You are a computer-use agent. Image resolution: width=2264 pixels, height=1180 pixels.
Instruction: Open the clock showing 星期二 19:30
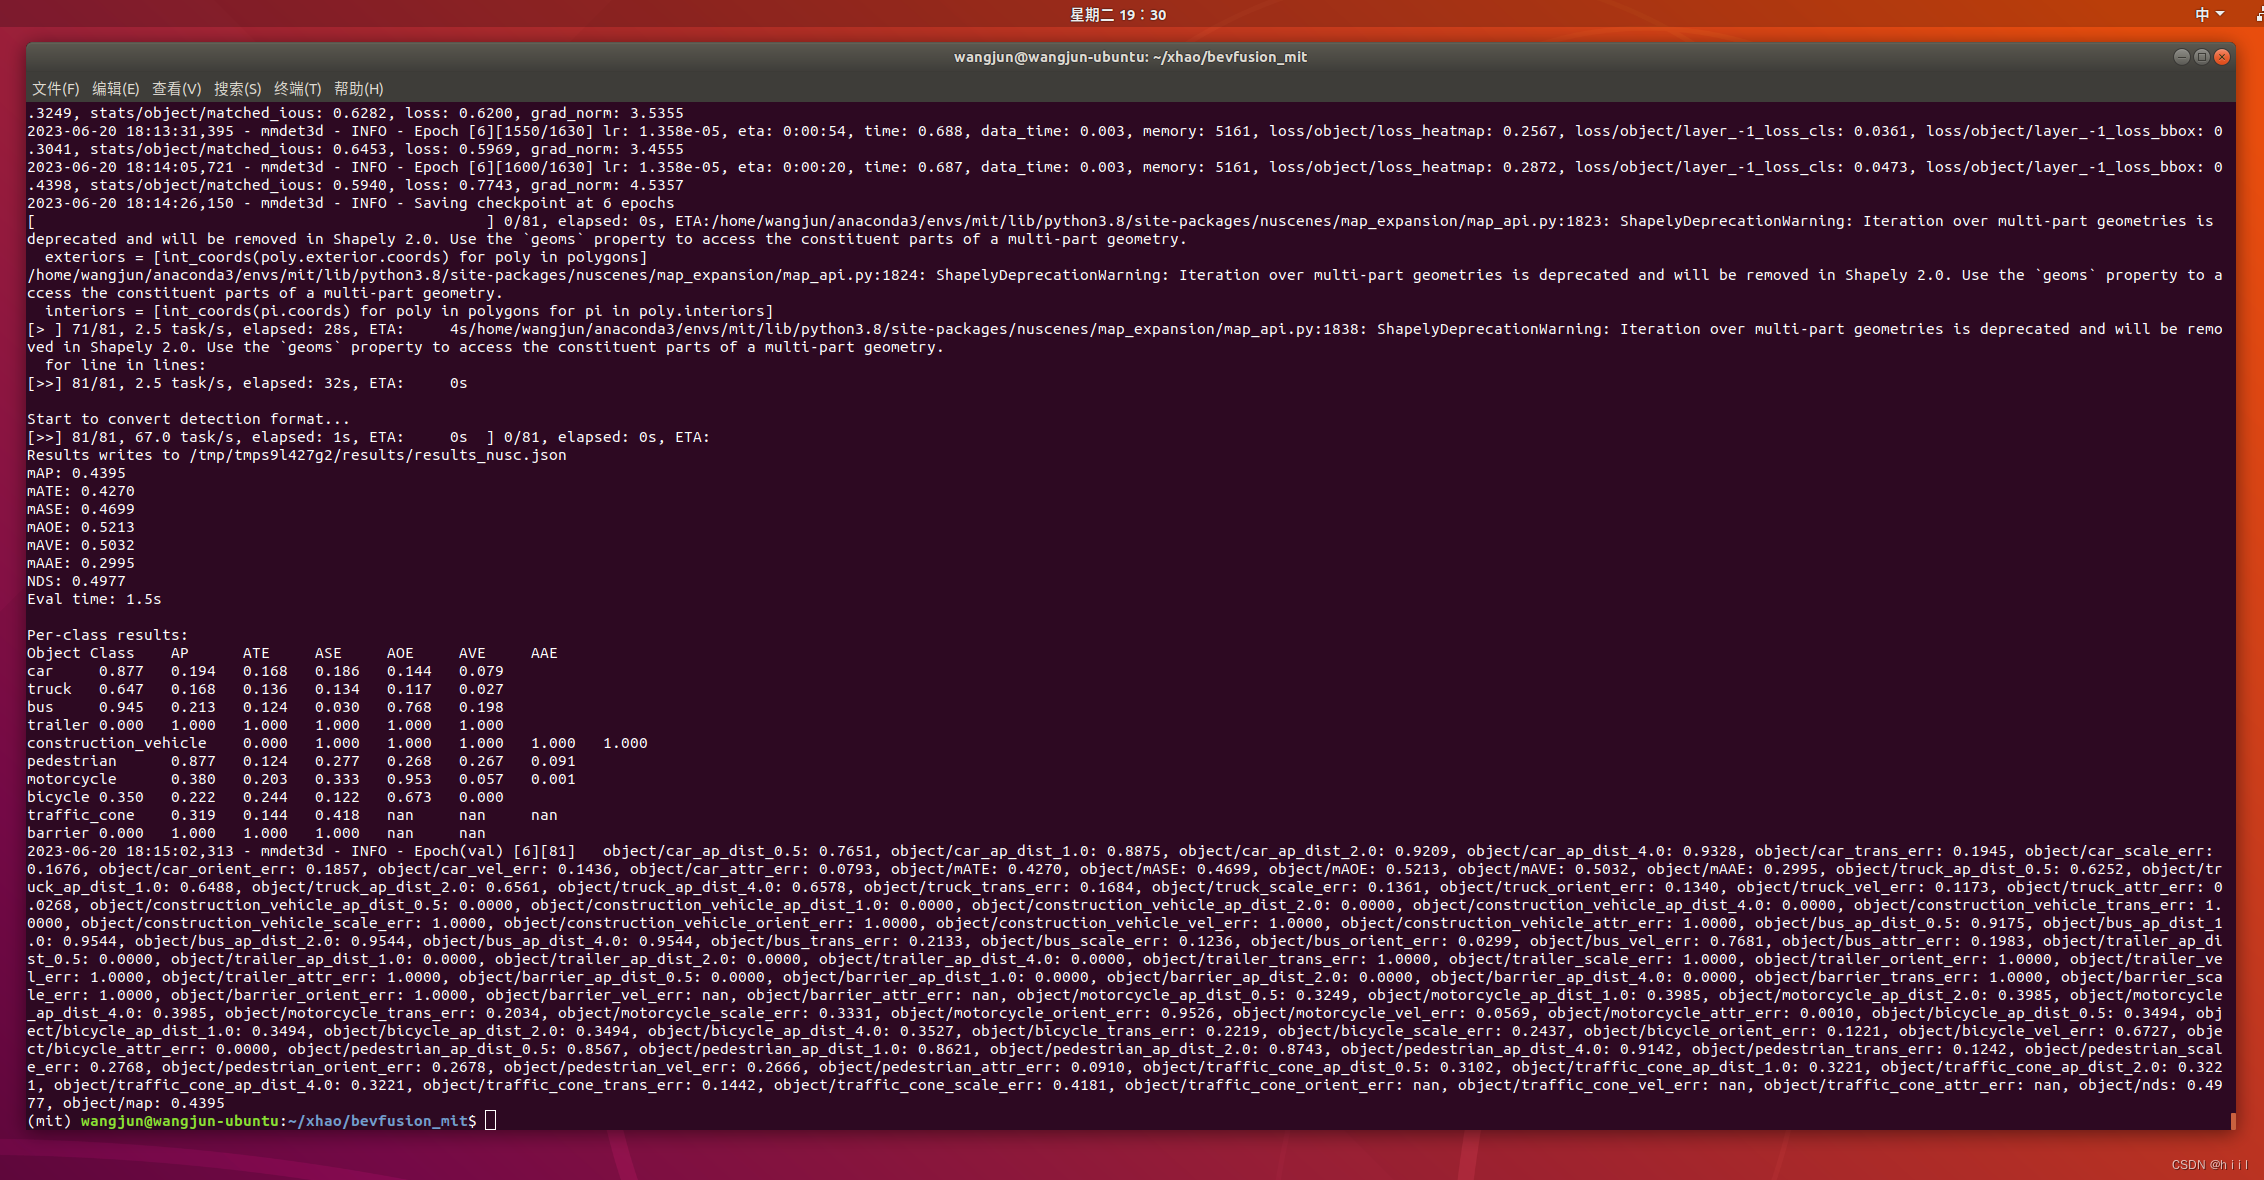click(x=1117, y=14)
